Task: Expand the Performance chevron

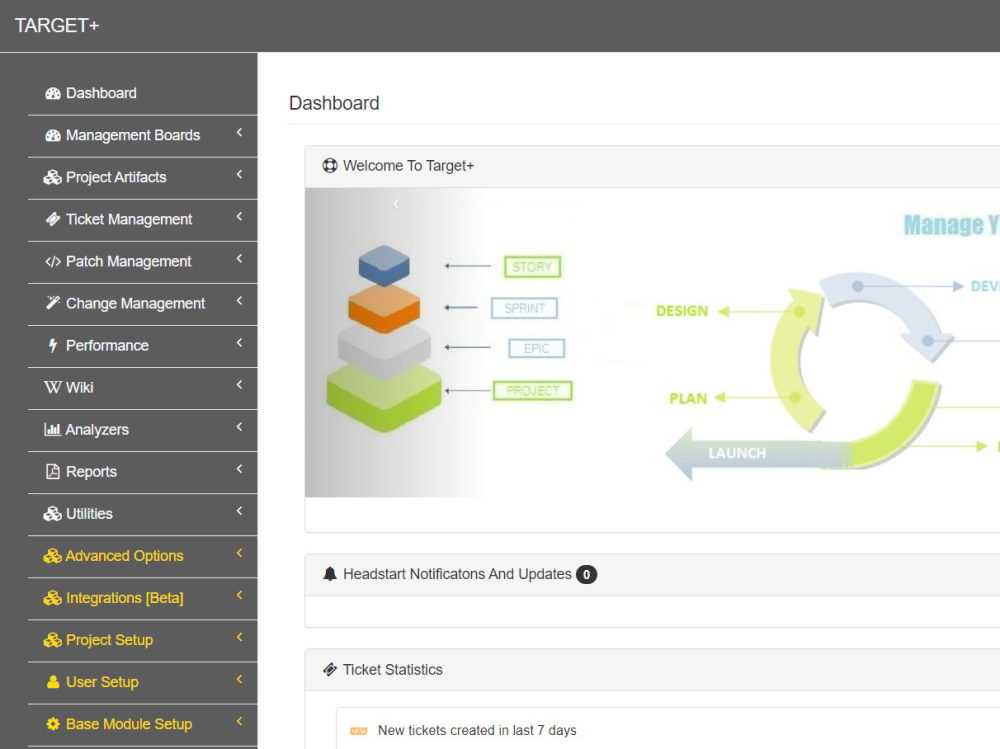Action: (x=240, y=343)
